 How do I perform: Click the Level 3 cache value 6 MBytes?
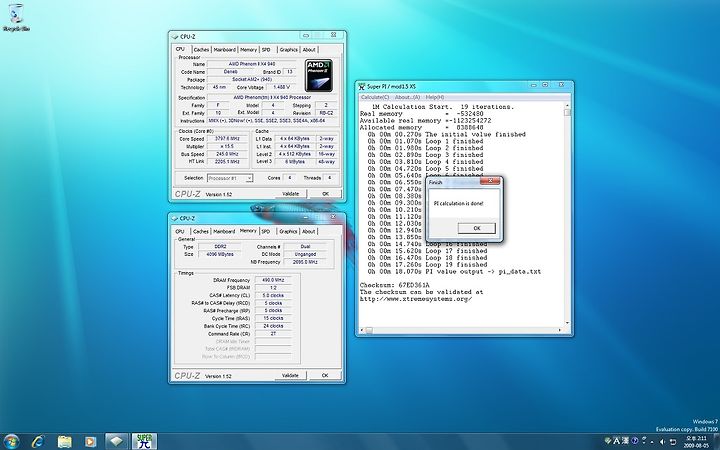(x=294, y=162)
